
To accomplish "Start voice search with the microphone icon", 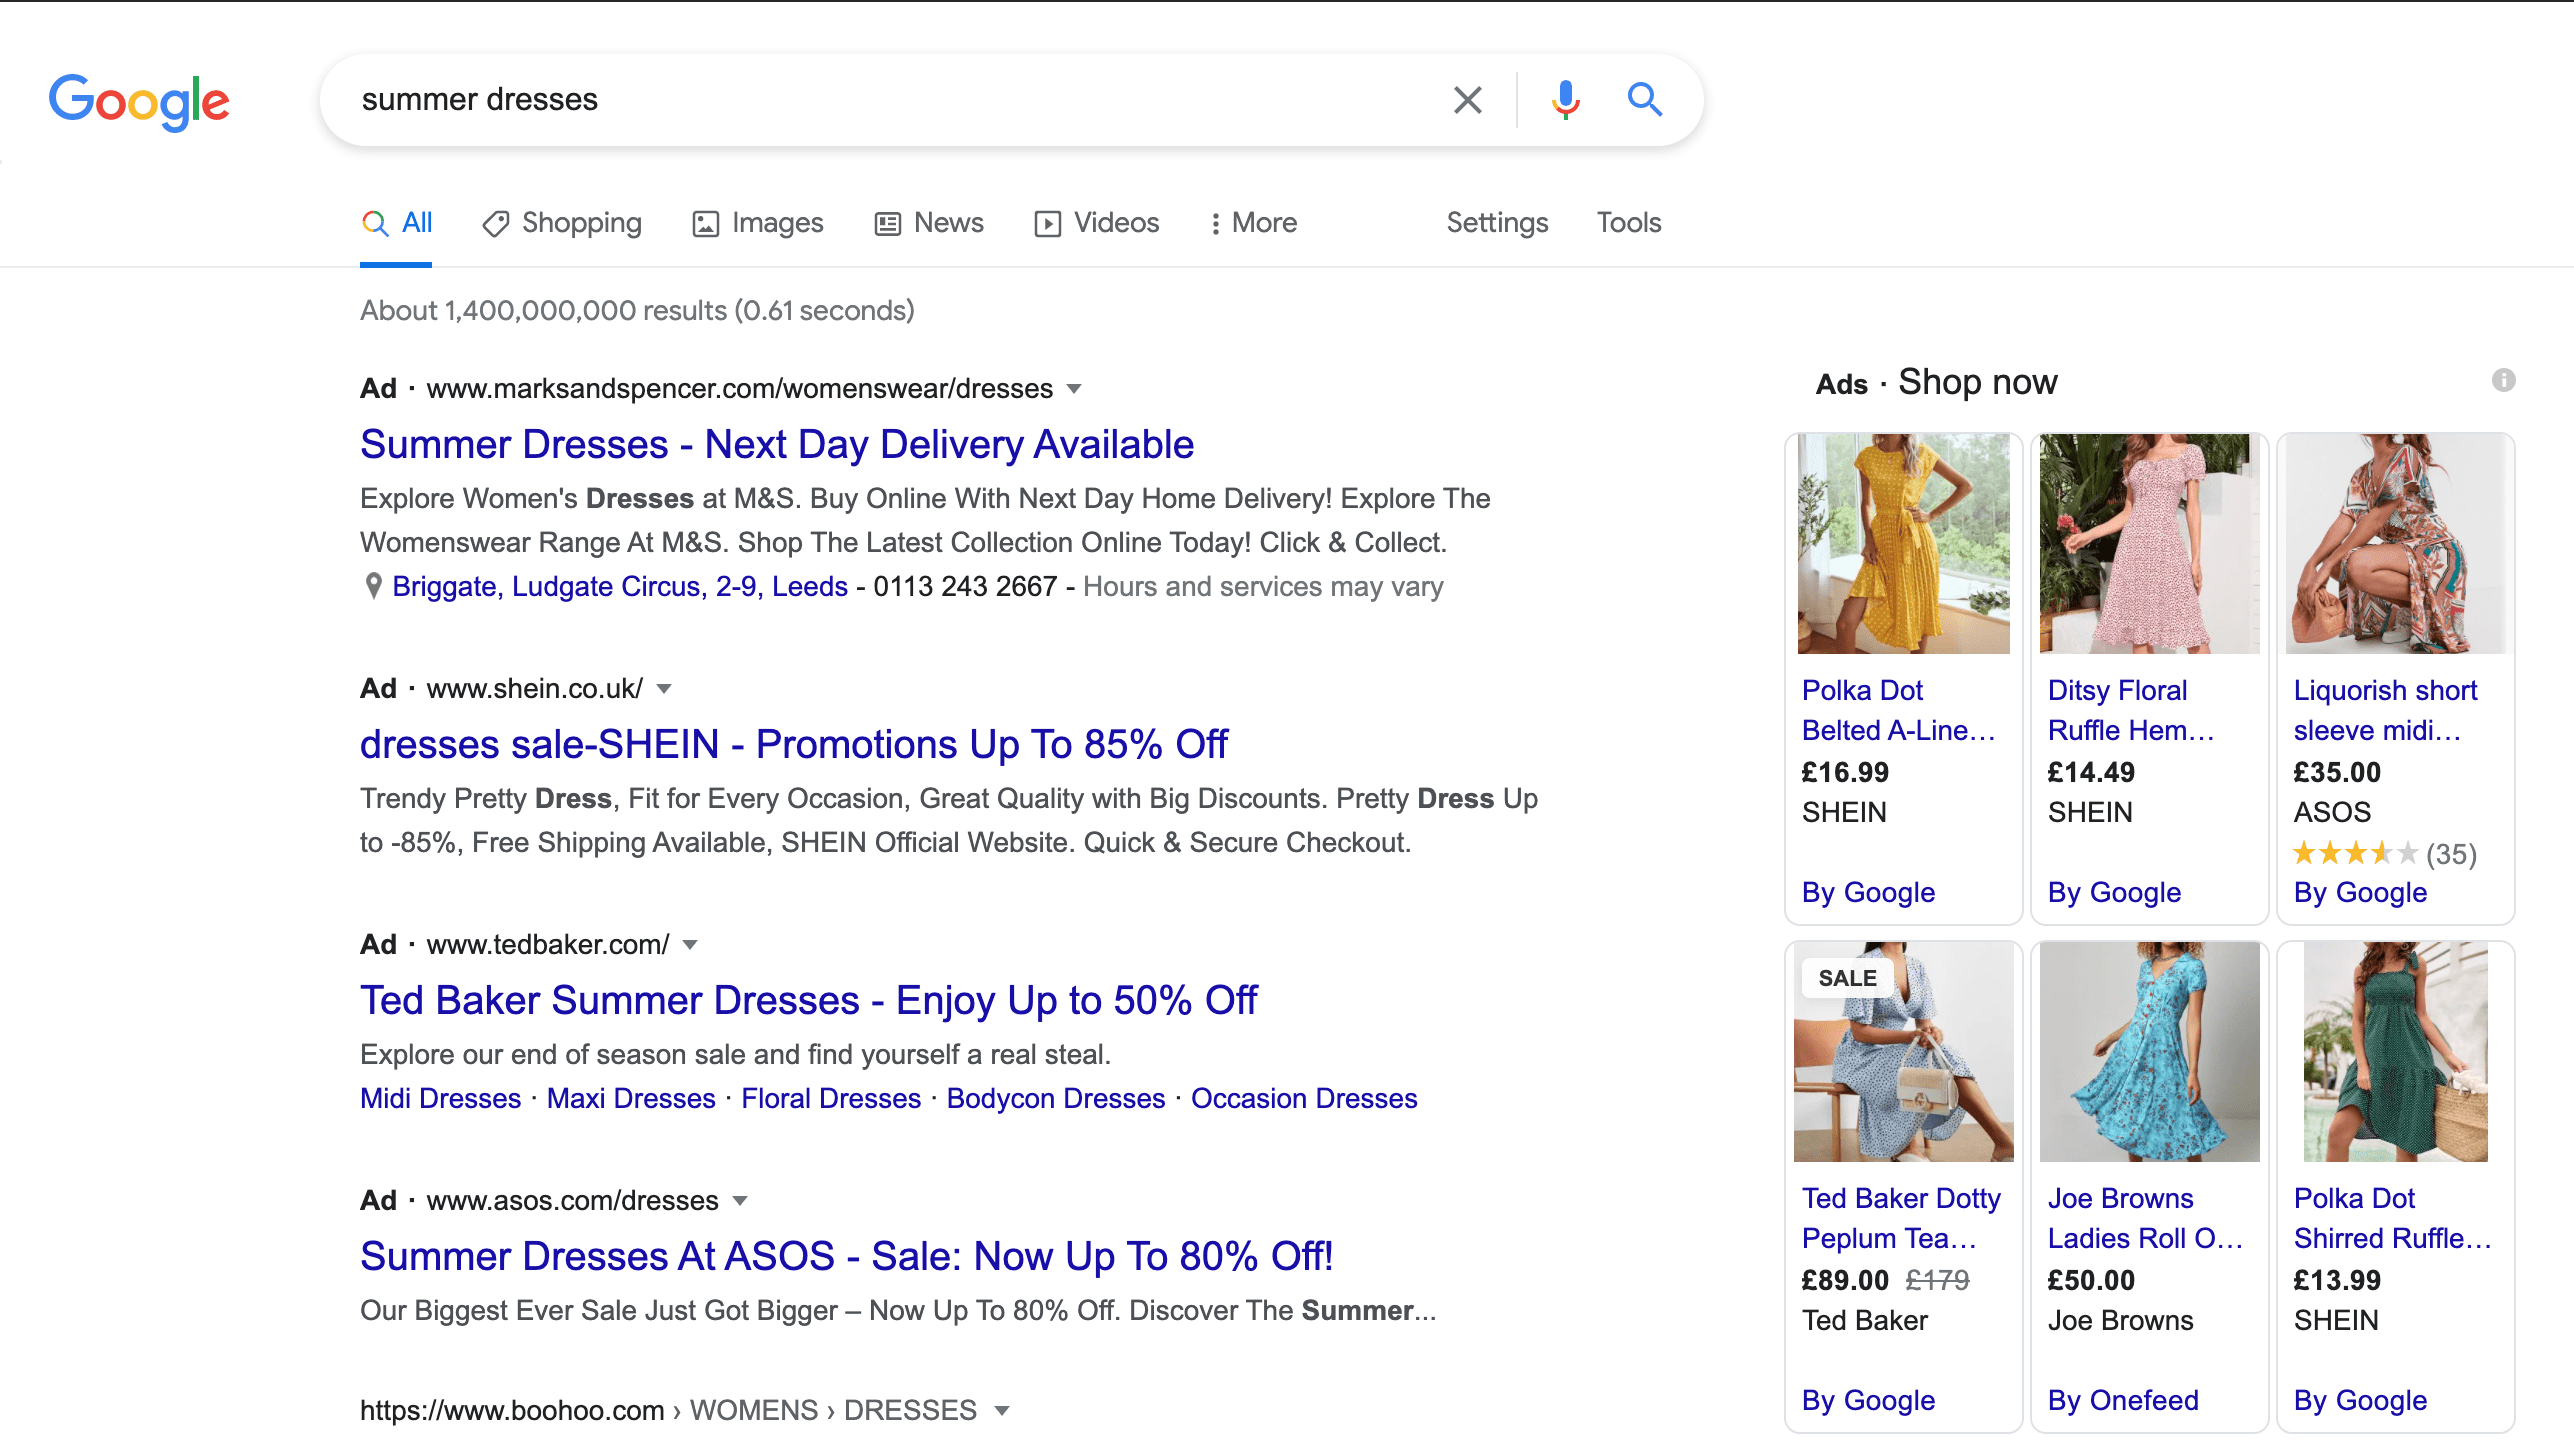I will click(1565, 100).
